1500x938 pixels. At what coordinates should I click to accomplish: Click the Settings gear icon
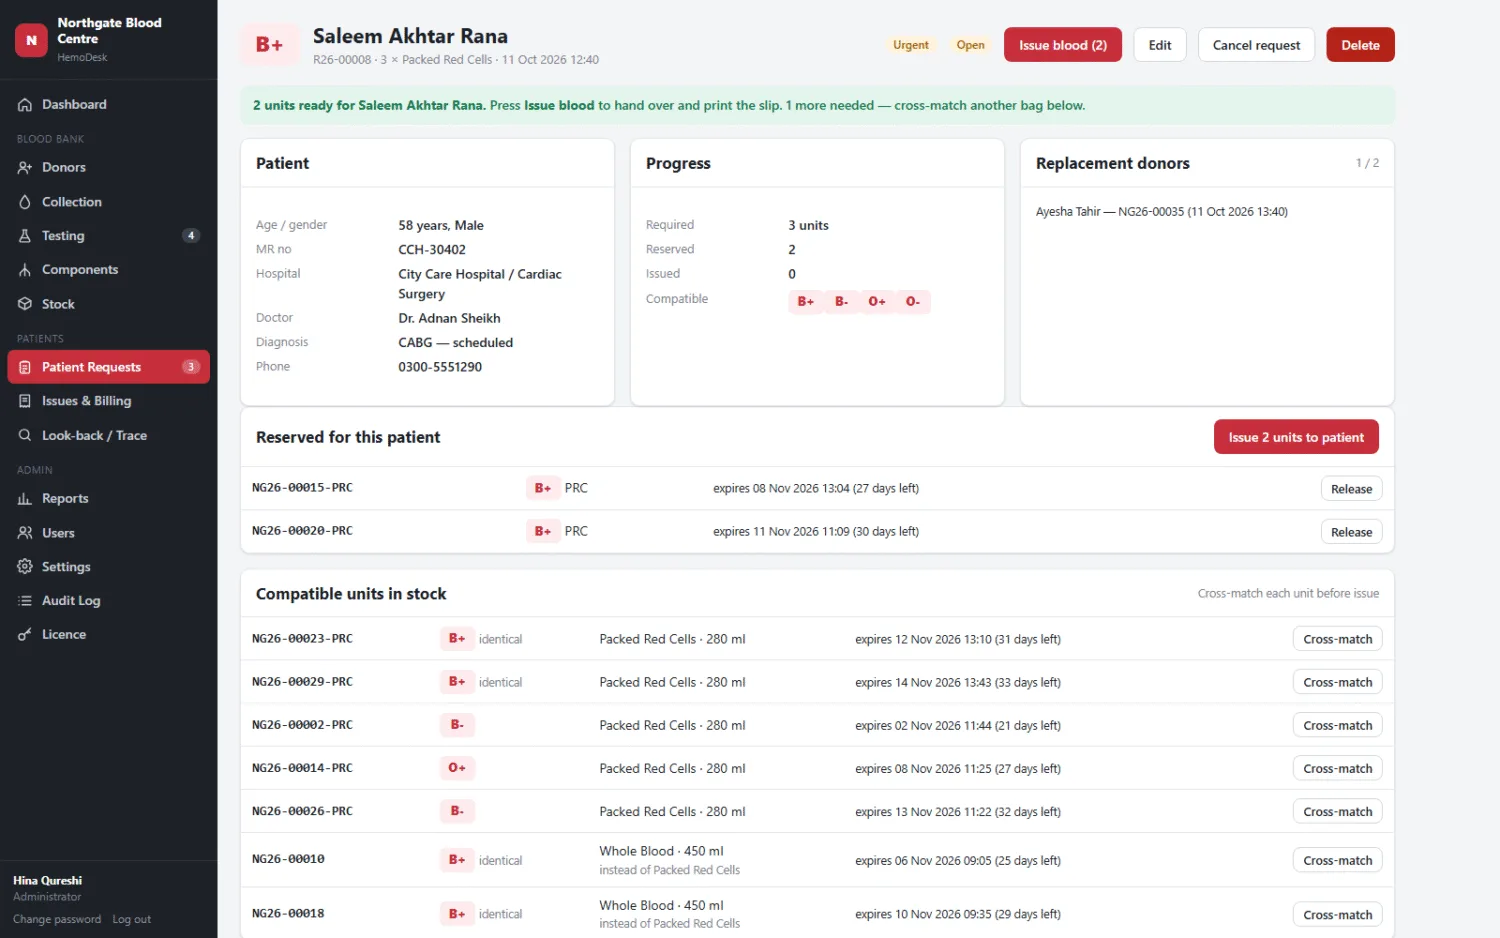(x=25, y=567)
